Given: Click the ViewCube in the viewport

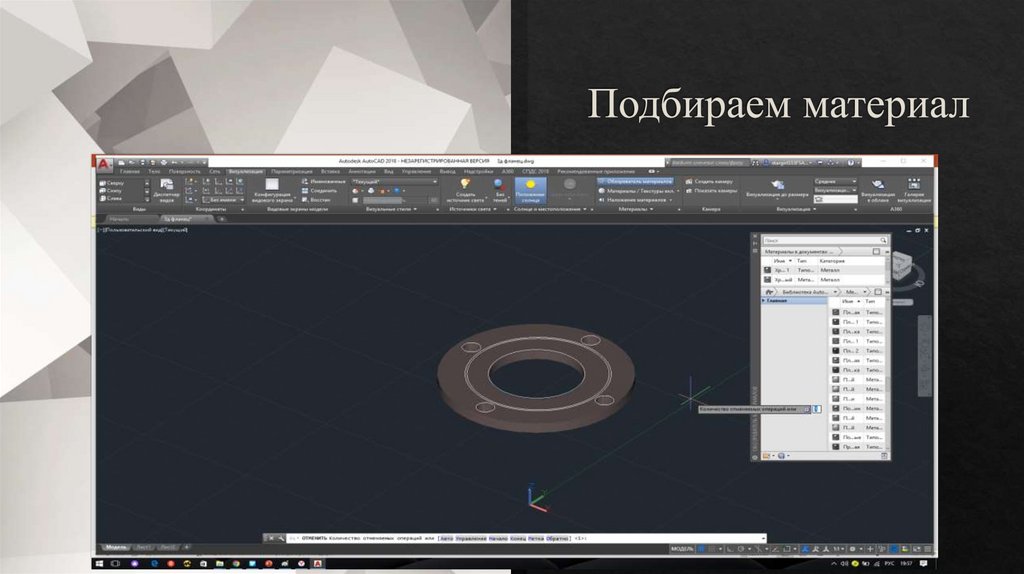Looking at the screenshot, I should [x=905, y=268].
